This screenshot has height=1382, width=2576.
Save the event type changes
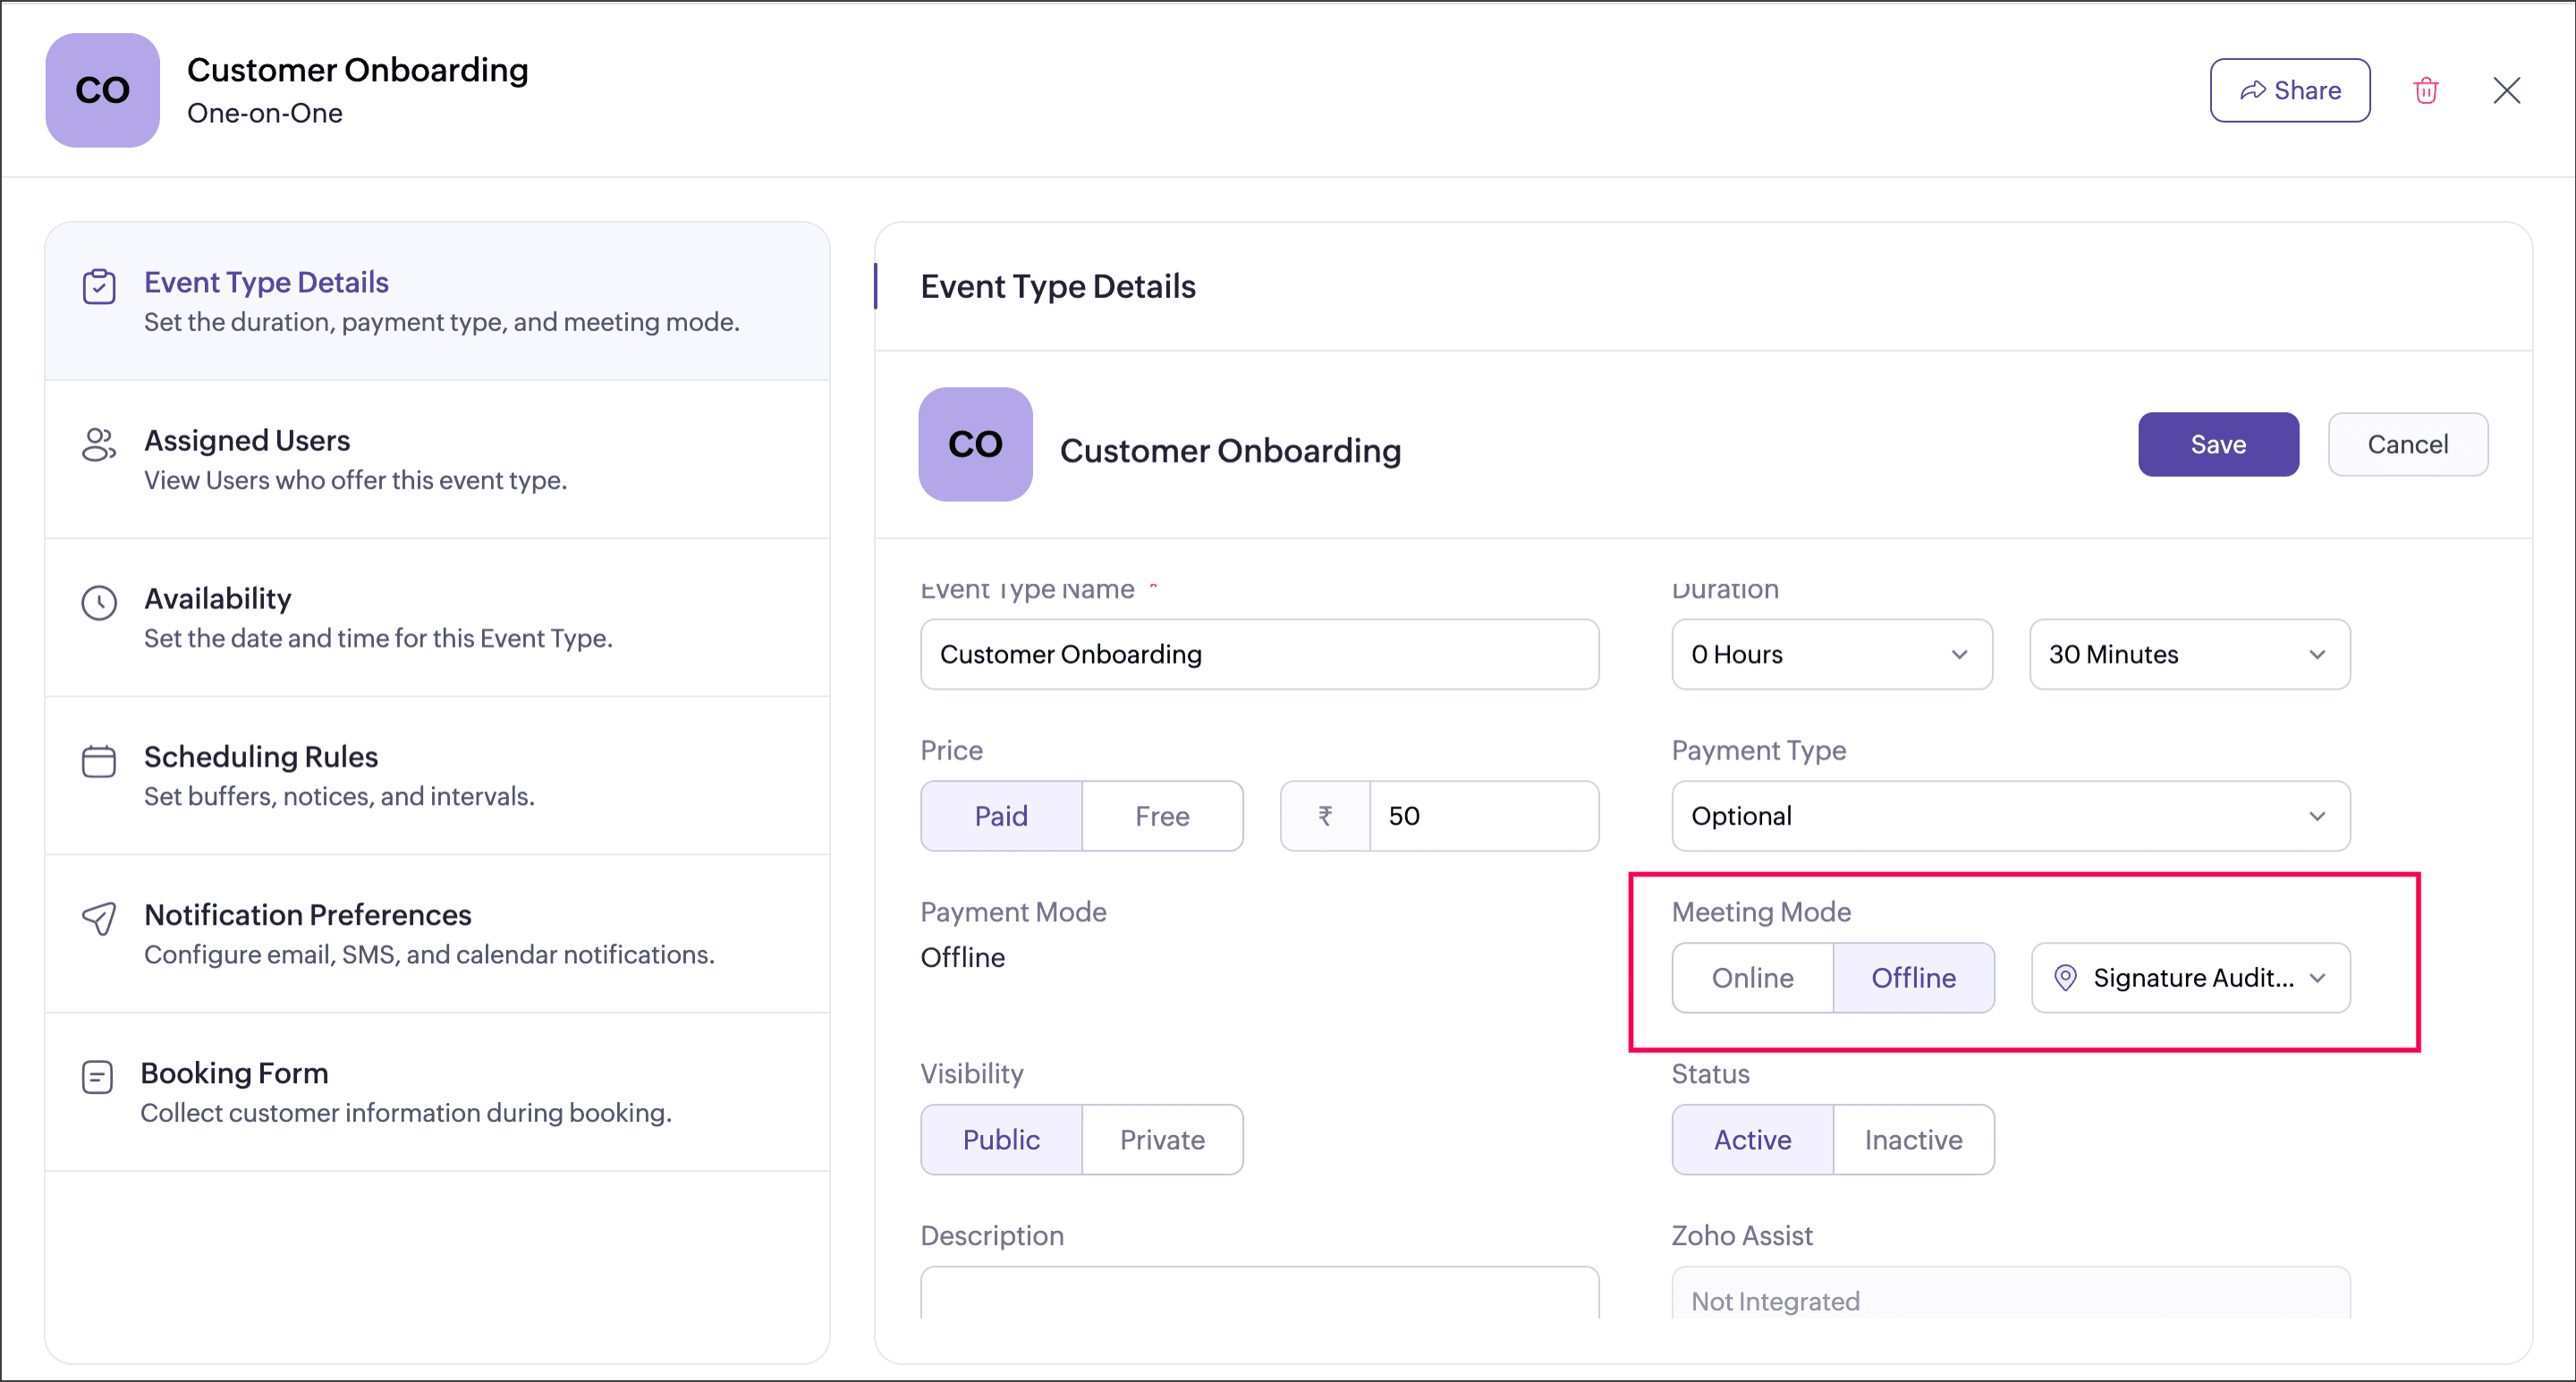(x=2218, y=444)
